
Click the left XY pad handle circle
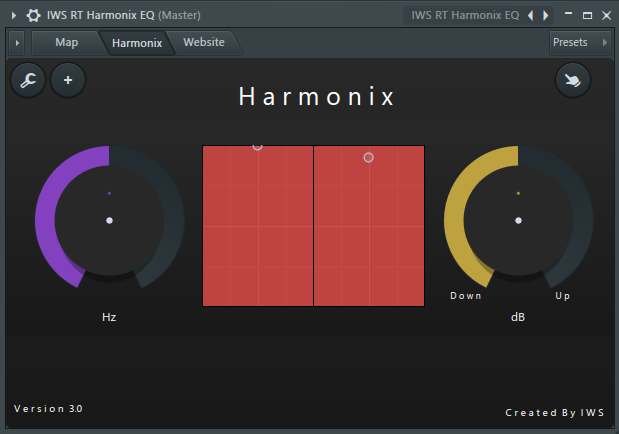point(257,147)
